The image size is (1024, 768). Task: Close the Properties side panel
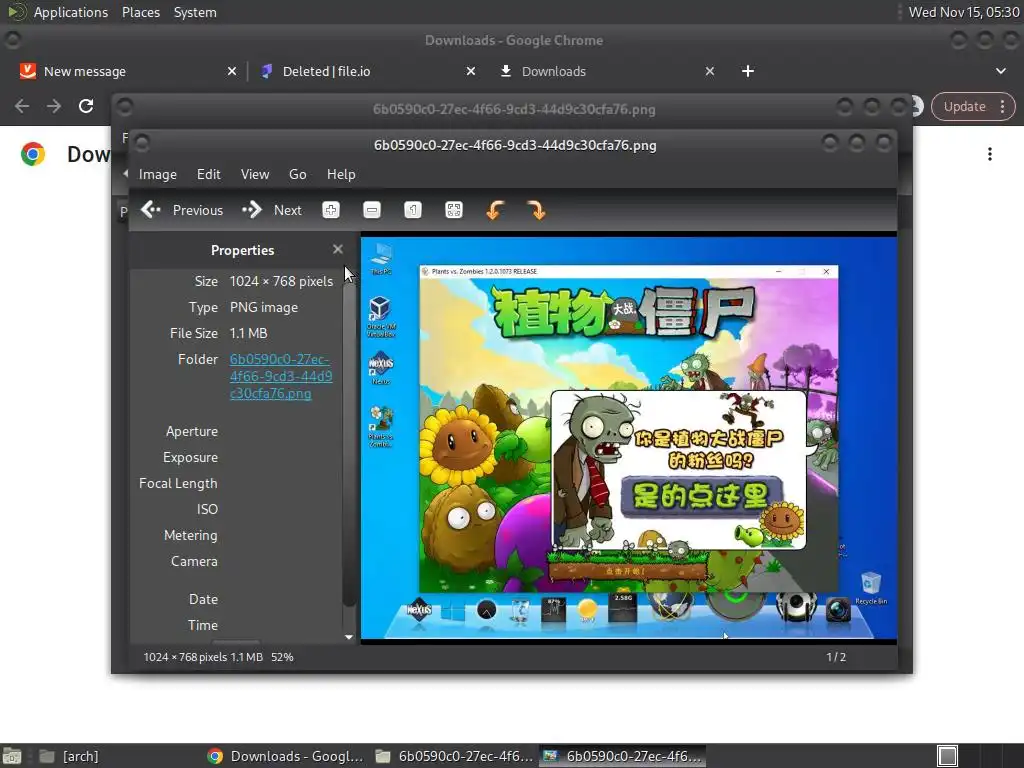click(338, 249)
